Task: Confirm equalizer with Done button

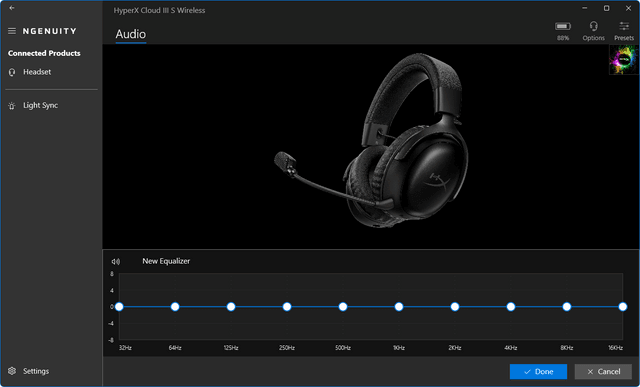Action: [x=538, y=371]
